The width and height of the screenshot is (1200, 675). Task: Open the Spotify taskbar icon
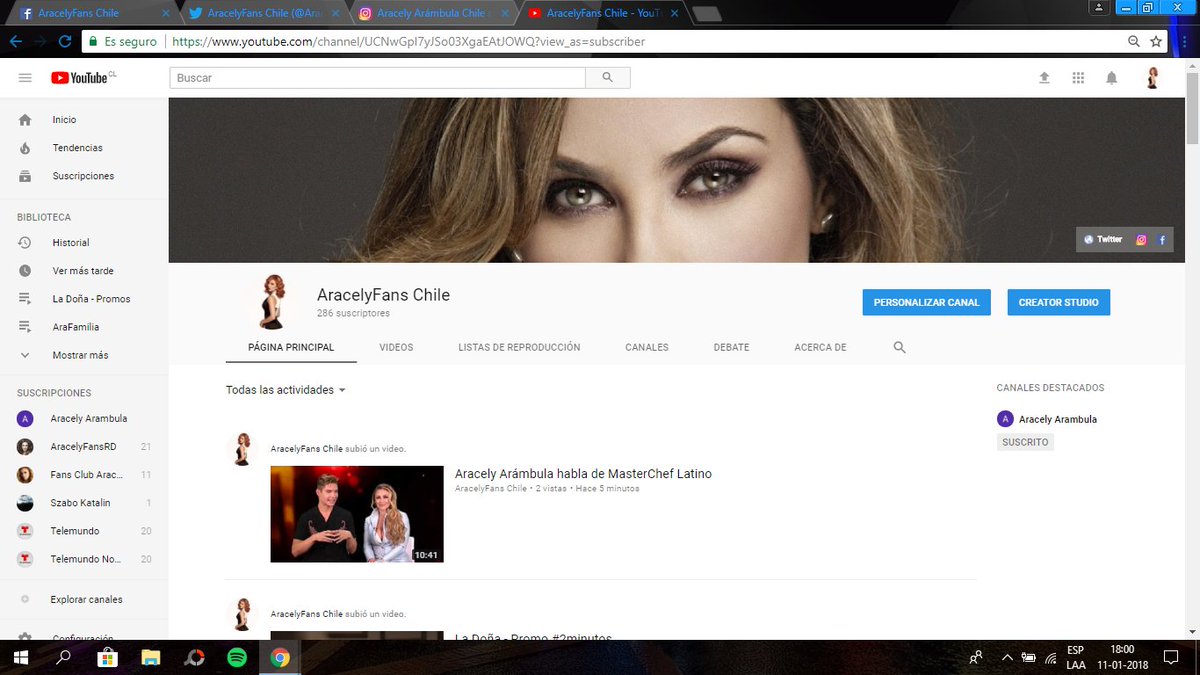[237, 657]
